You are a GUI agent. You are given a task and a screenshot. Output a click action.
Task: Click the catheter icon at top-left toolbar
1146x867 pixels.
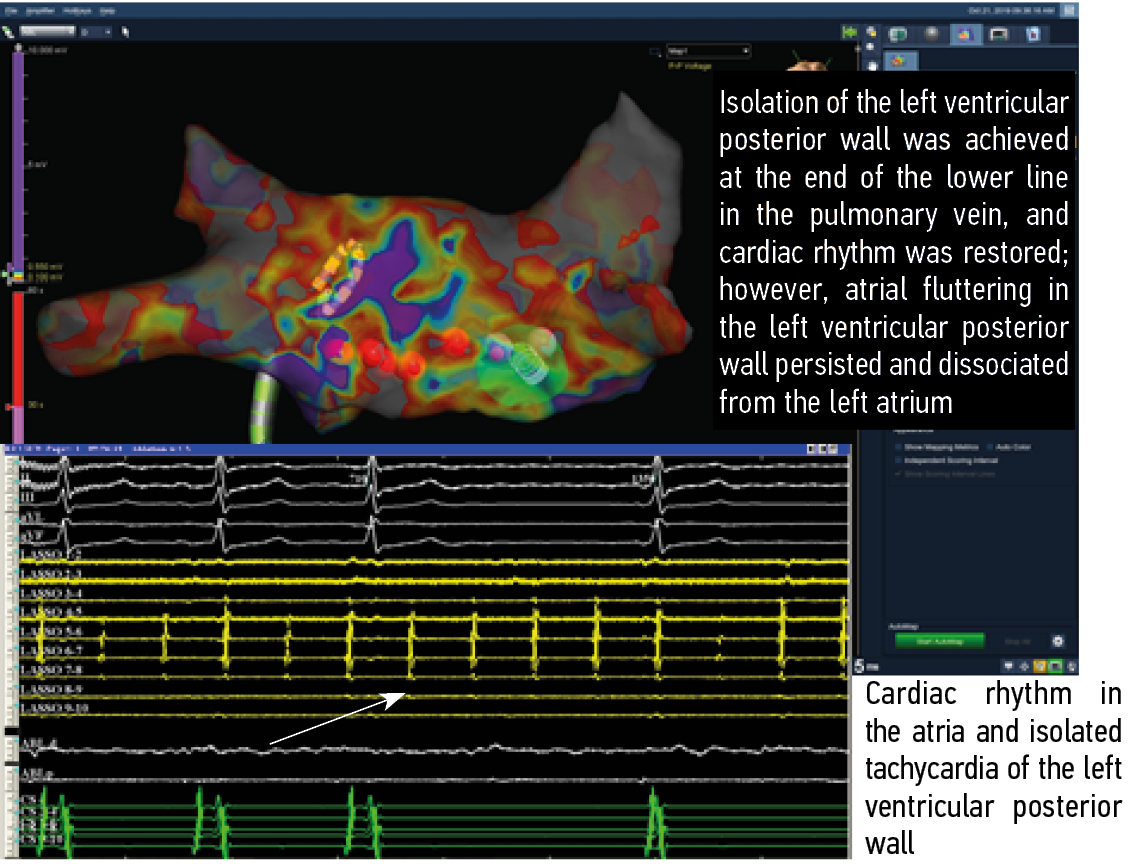(x=11, y=32)
